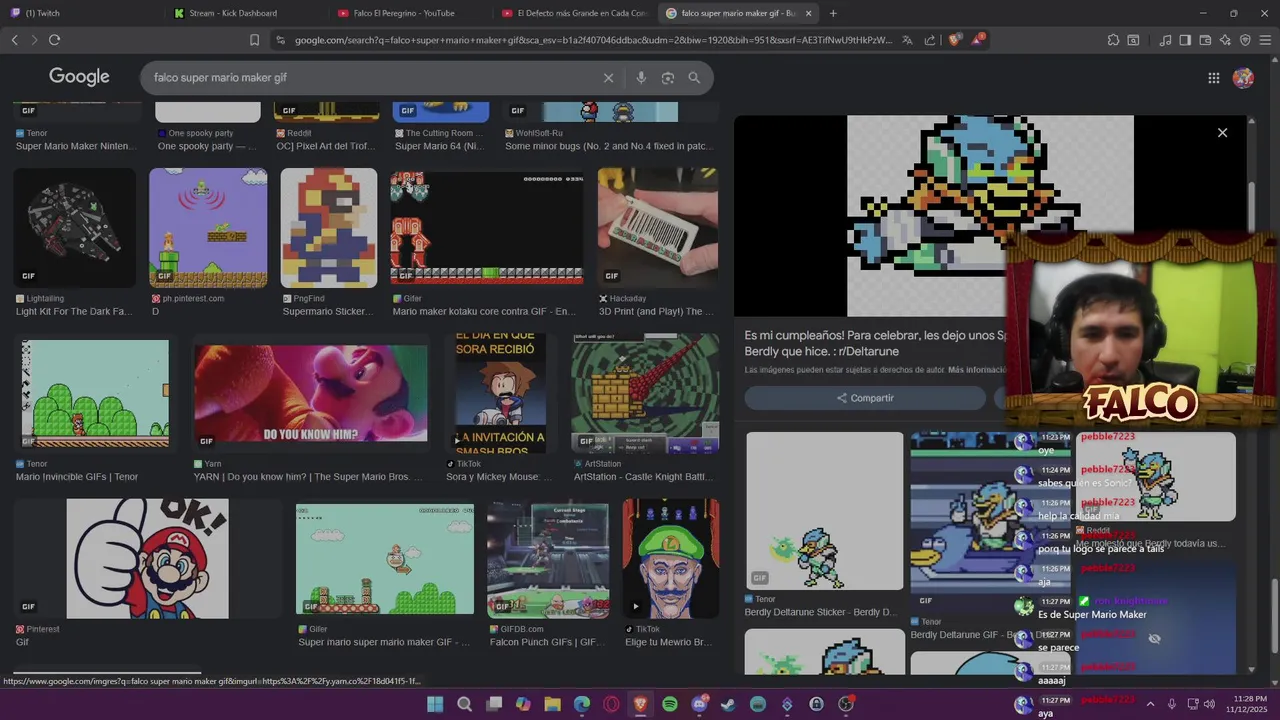1280x720 pixels.
Task: Open Steam from the taskbar
Action: (x=728, y=704)
